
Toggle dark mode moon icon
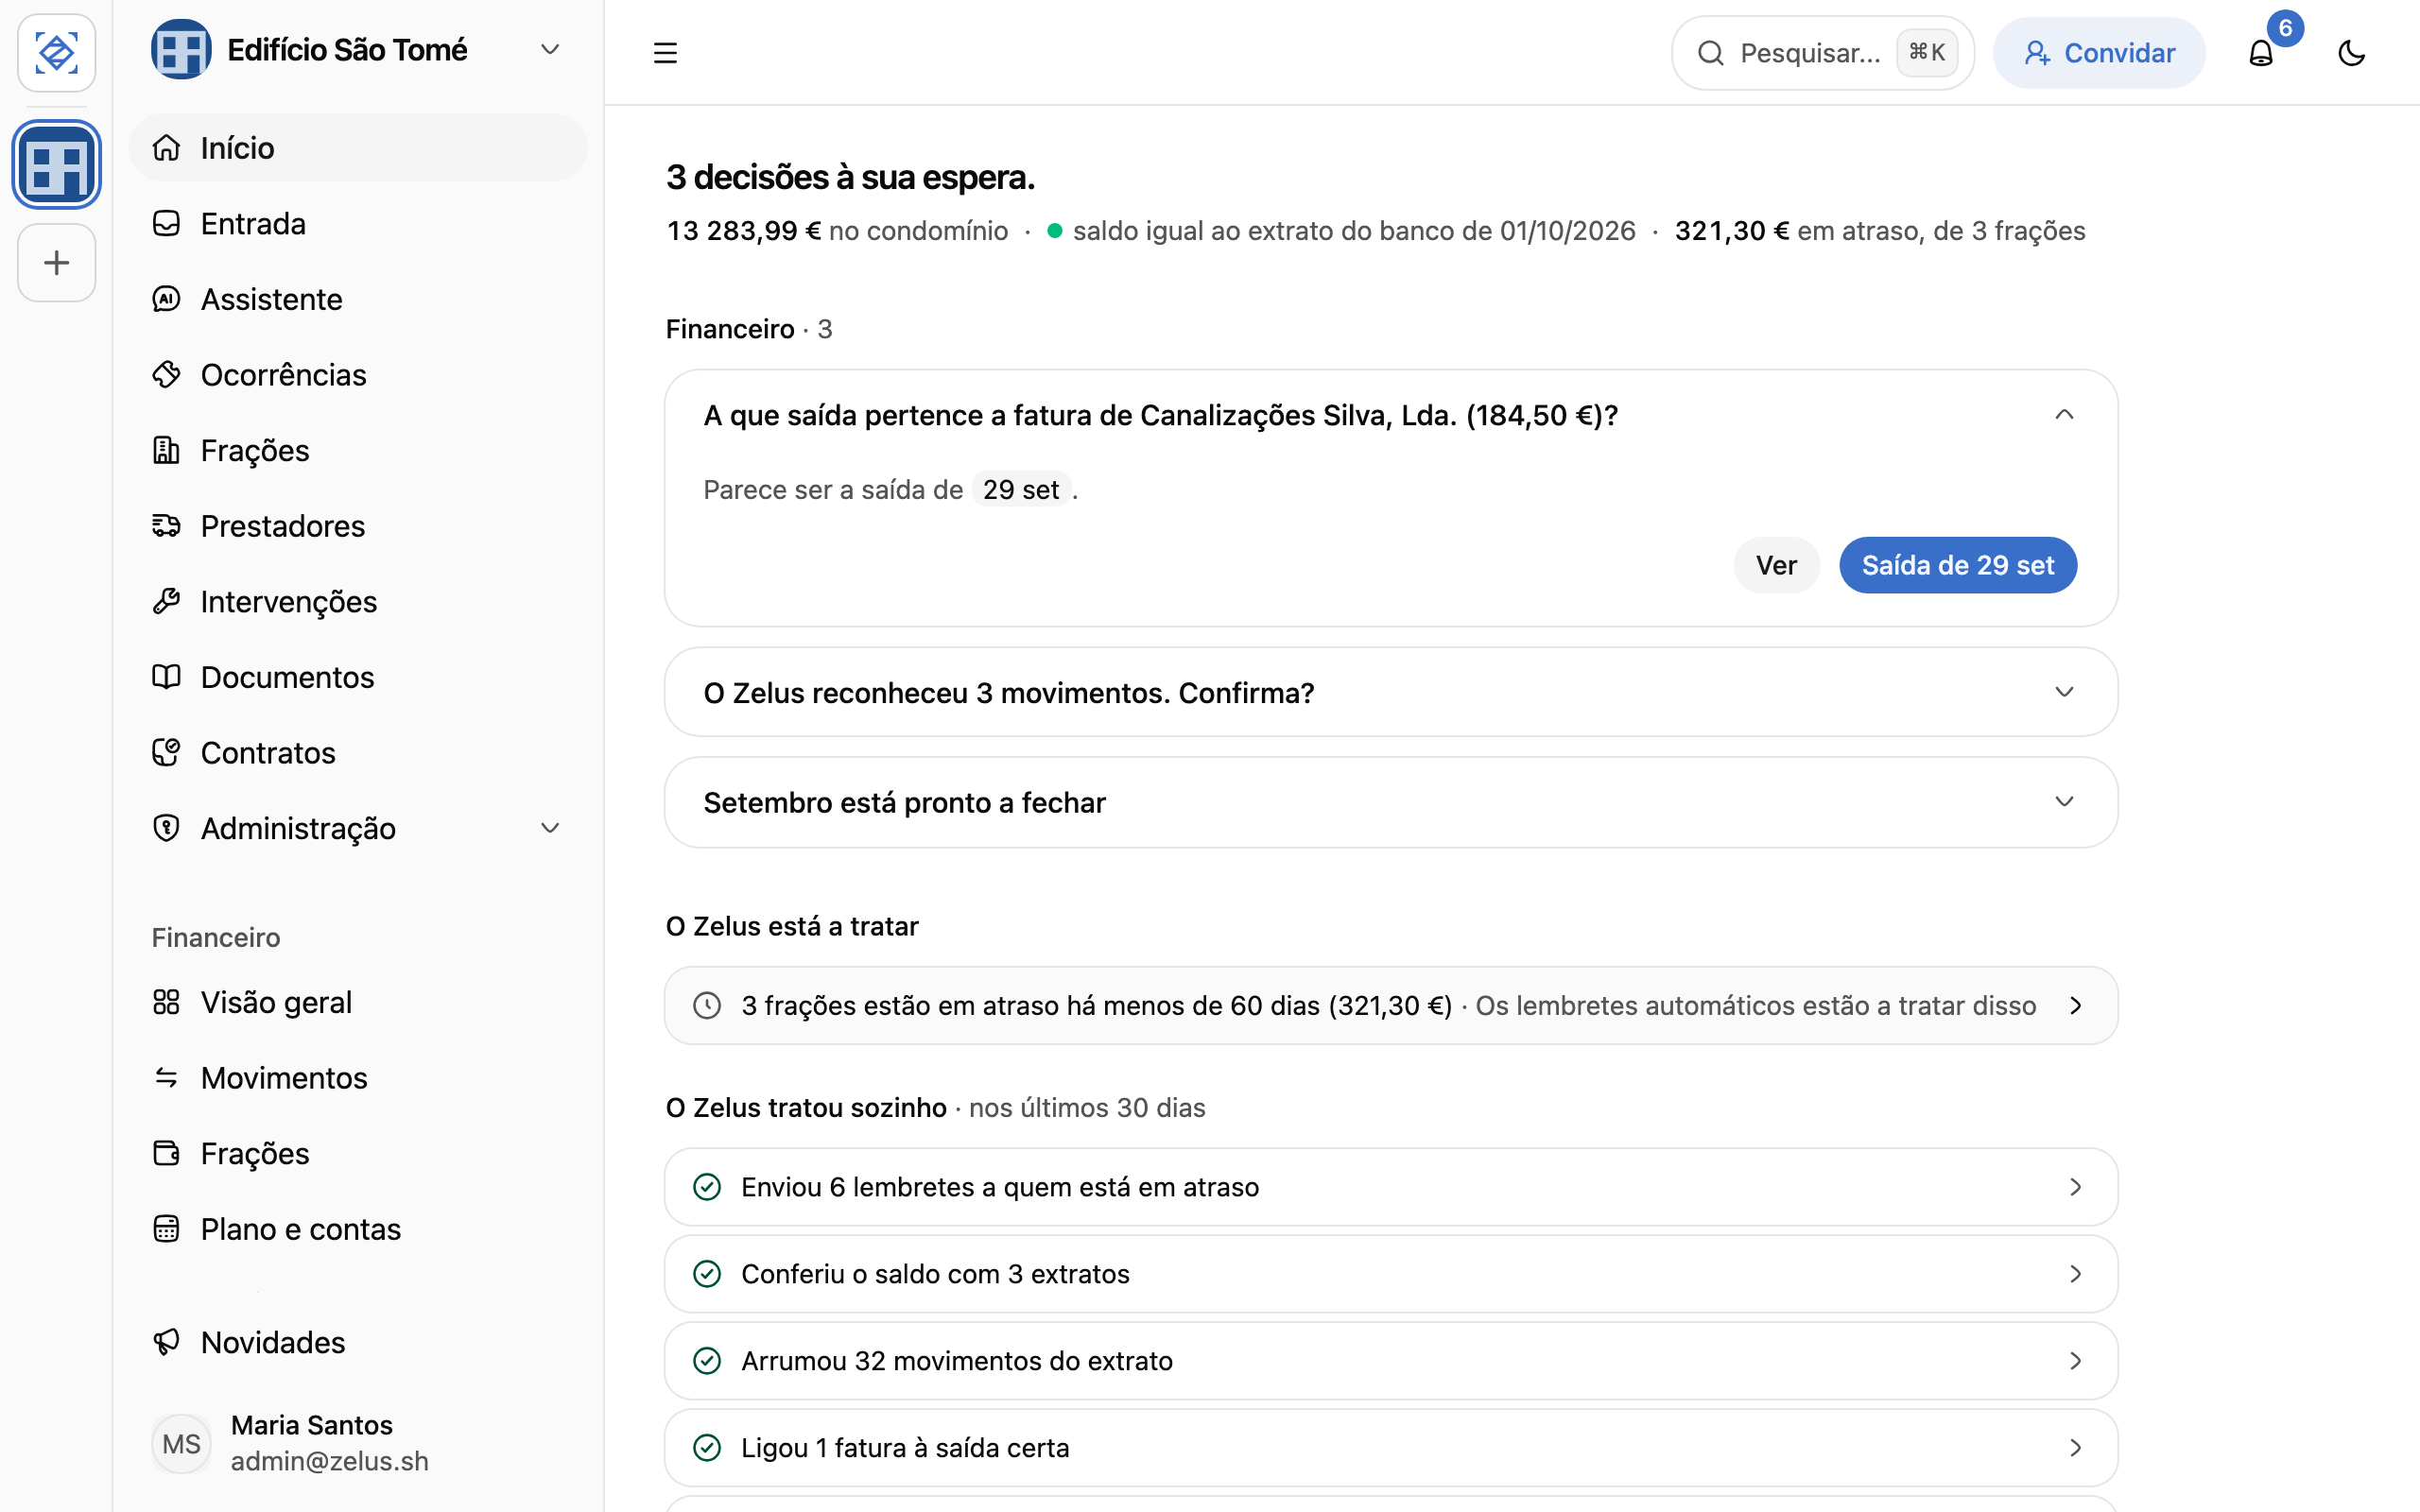pyautogui.click(x=2351, y=52)
